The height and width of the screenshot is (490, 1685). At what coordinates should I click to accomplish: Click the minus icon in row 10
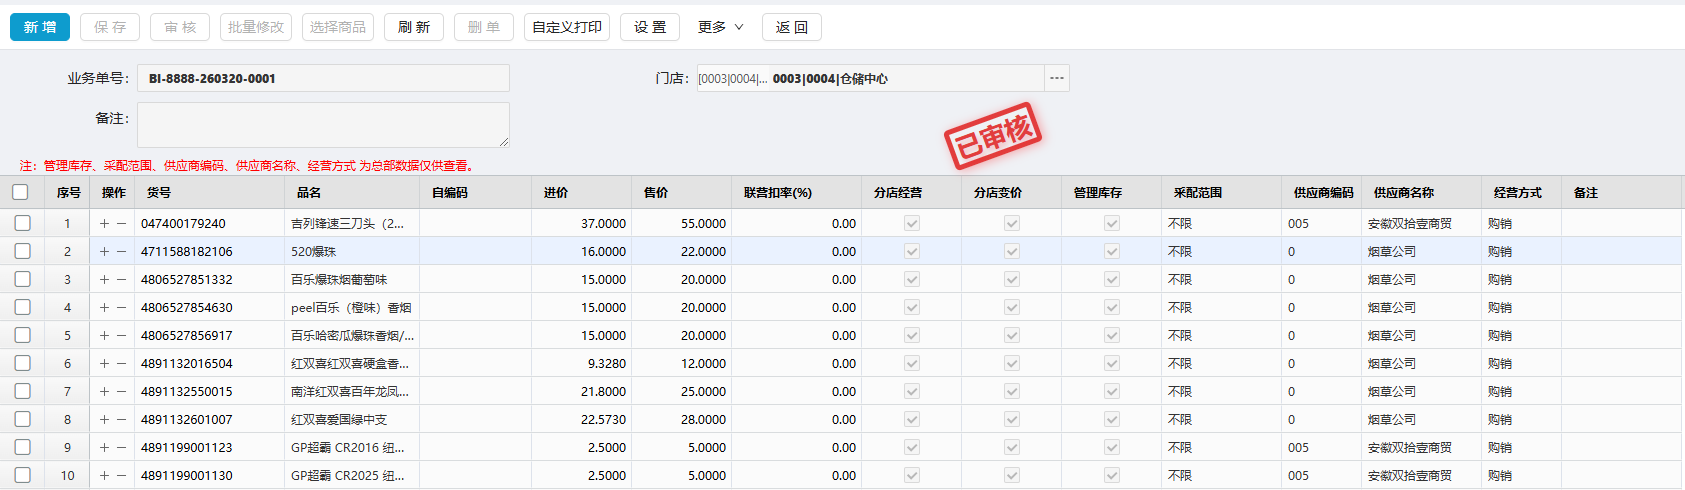tap(122, 476)
